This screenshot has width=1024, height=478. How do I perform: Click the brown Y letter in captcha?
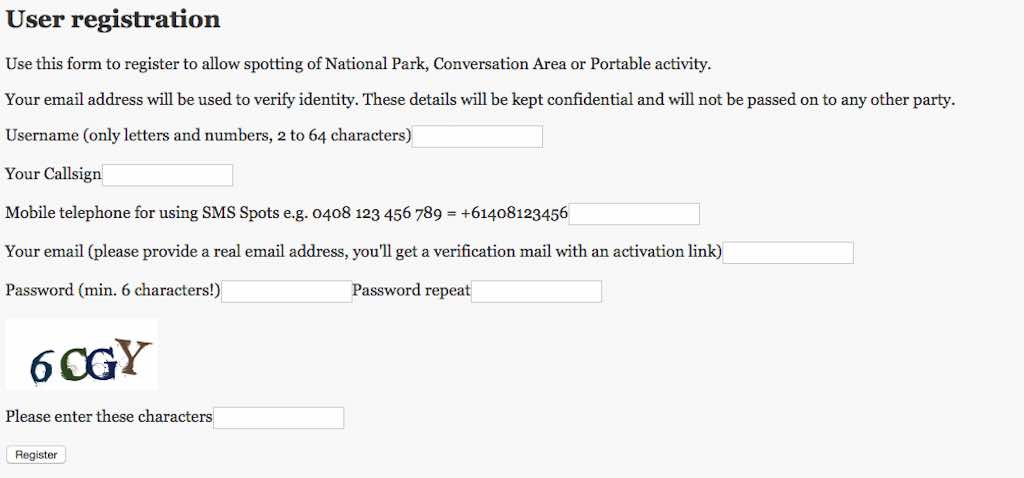pos(135,357)
